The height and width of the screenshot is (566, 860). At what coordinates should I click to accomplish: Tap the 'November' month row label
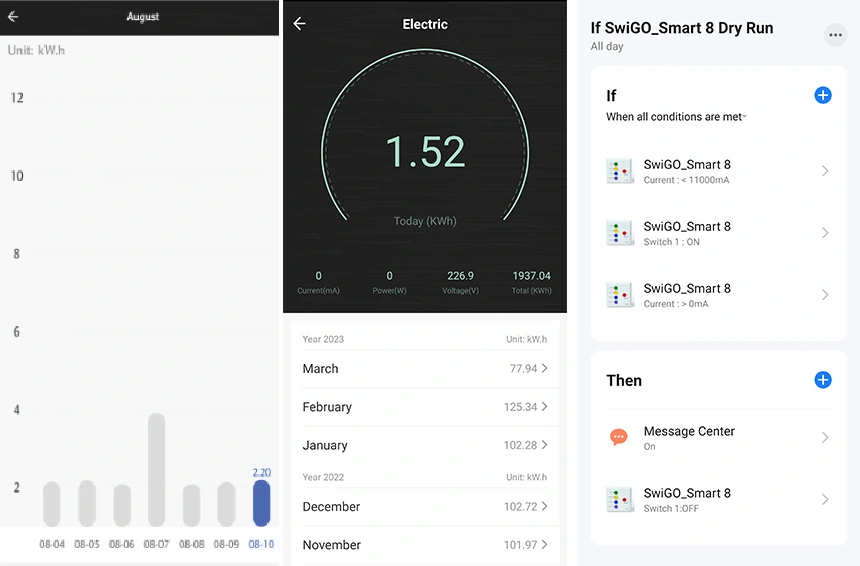pyautogui.click(x=332, y=545)
